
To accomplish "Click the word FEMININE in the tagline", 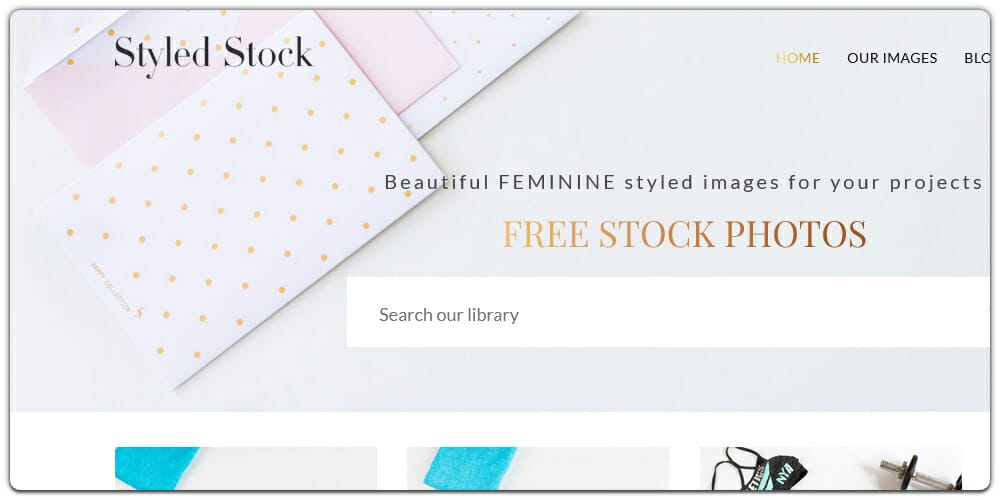I will pyautogui.click(x=557, y=182).
